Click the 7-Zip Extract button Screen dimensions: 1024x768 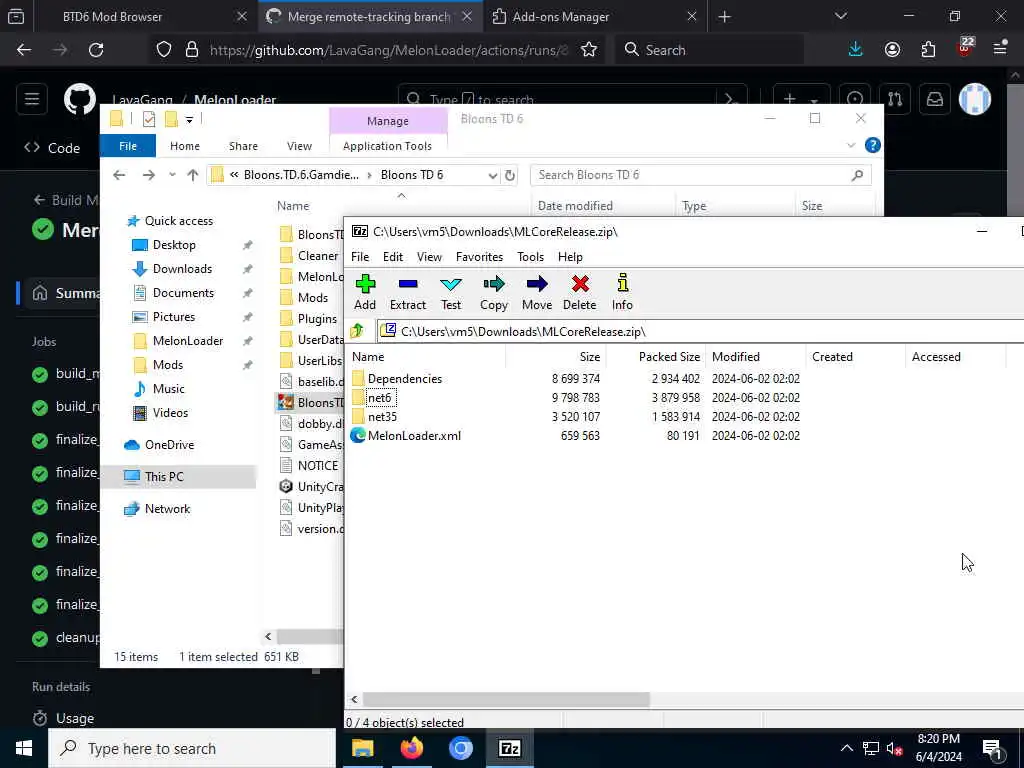[408, 292]
